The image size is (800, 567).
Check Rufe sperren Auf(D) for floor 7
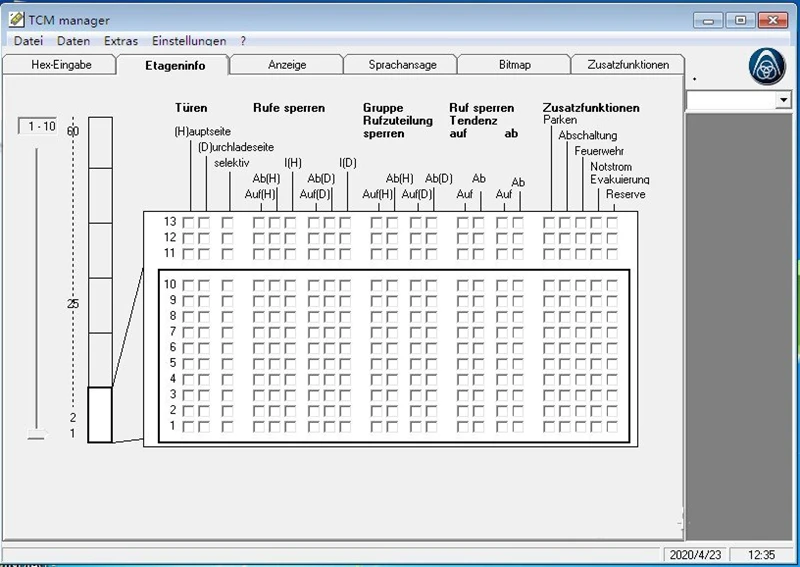[314, 333]
